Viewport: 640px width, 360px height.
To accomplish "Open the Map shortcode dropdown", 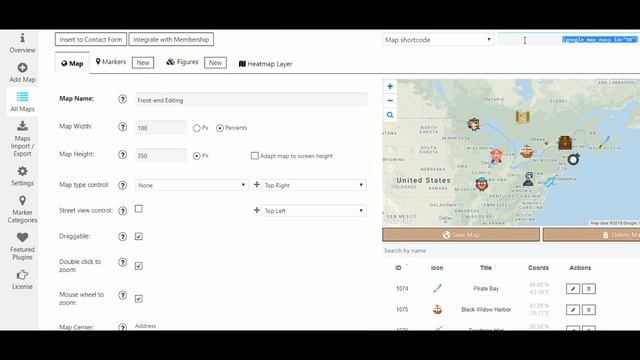I will pyautogui.click(x=438, y=40).
